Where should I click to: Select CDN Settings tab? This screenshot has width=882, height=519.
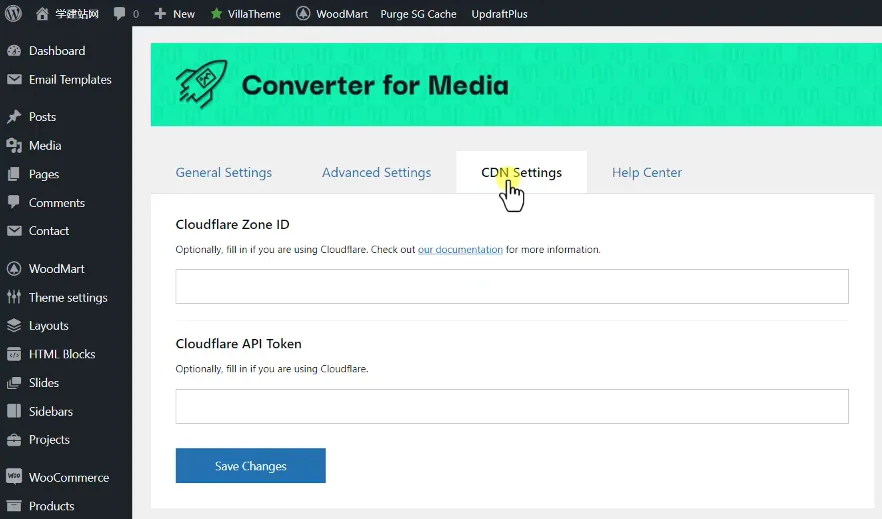pos(521,173)
